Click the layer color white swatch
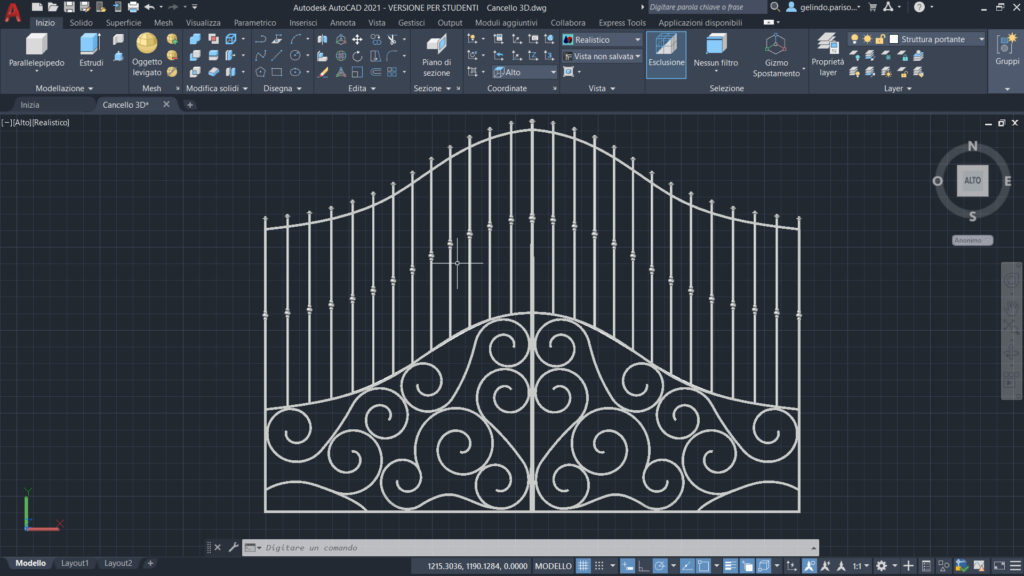Image resolution: width=1024 pixels, height=576 pixels. 893,39
